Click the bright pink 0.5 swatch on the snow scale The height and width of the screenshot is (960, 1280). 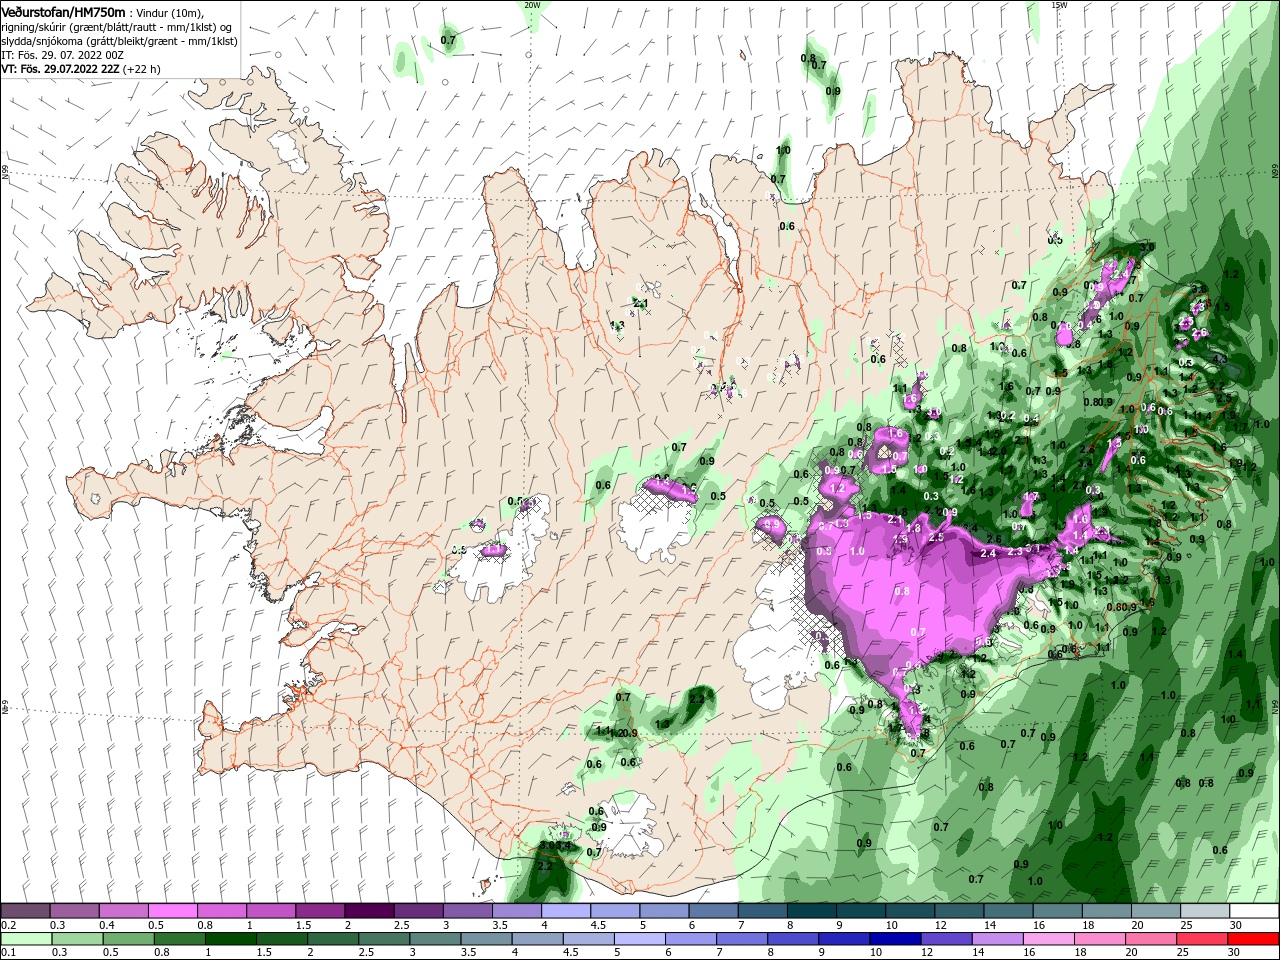[x=172, y=911]
